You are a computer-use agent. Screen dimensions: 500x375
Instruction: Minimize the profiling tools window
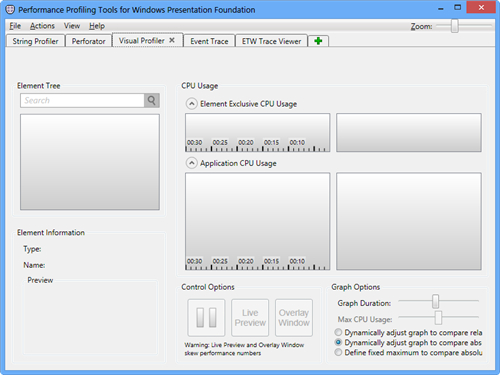click(441, 8)
